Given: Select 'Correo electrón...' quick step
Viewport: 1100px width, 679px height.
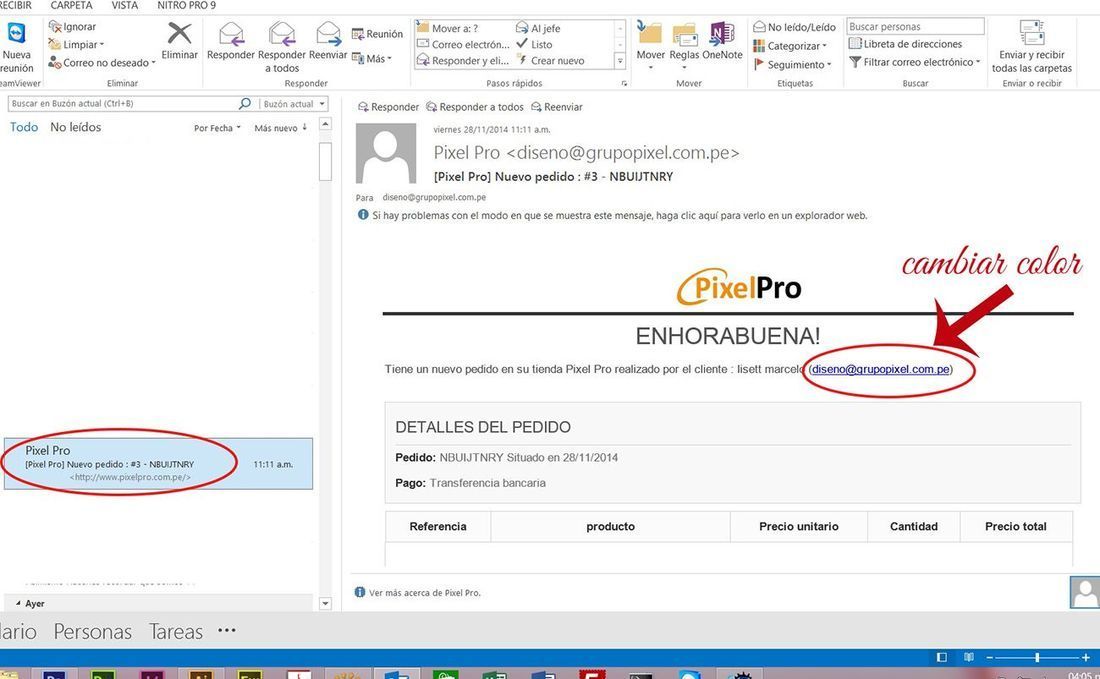Looking at the screenshot, I should (x=463, y=44).
